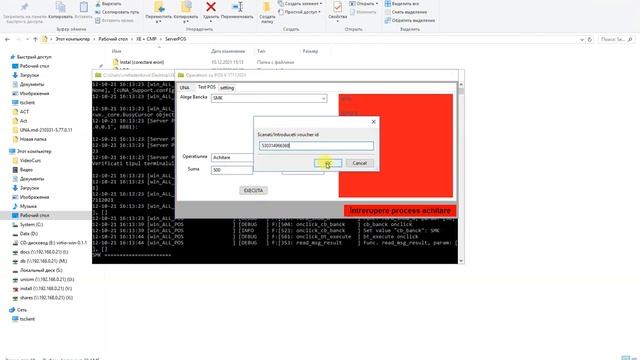Select Локальный диск (S:) in the navigation pane

(x=41, y=270)
